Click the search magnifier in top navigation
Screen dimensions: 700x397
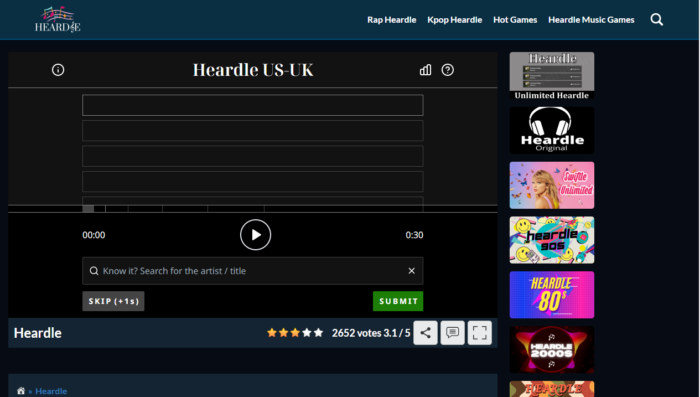pos(657,20)
